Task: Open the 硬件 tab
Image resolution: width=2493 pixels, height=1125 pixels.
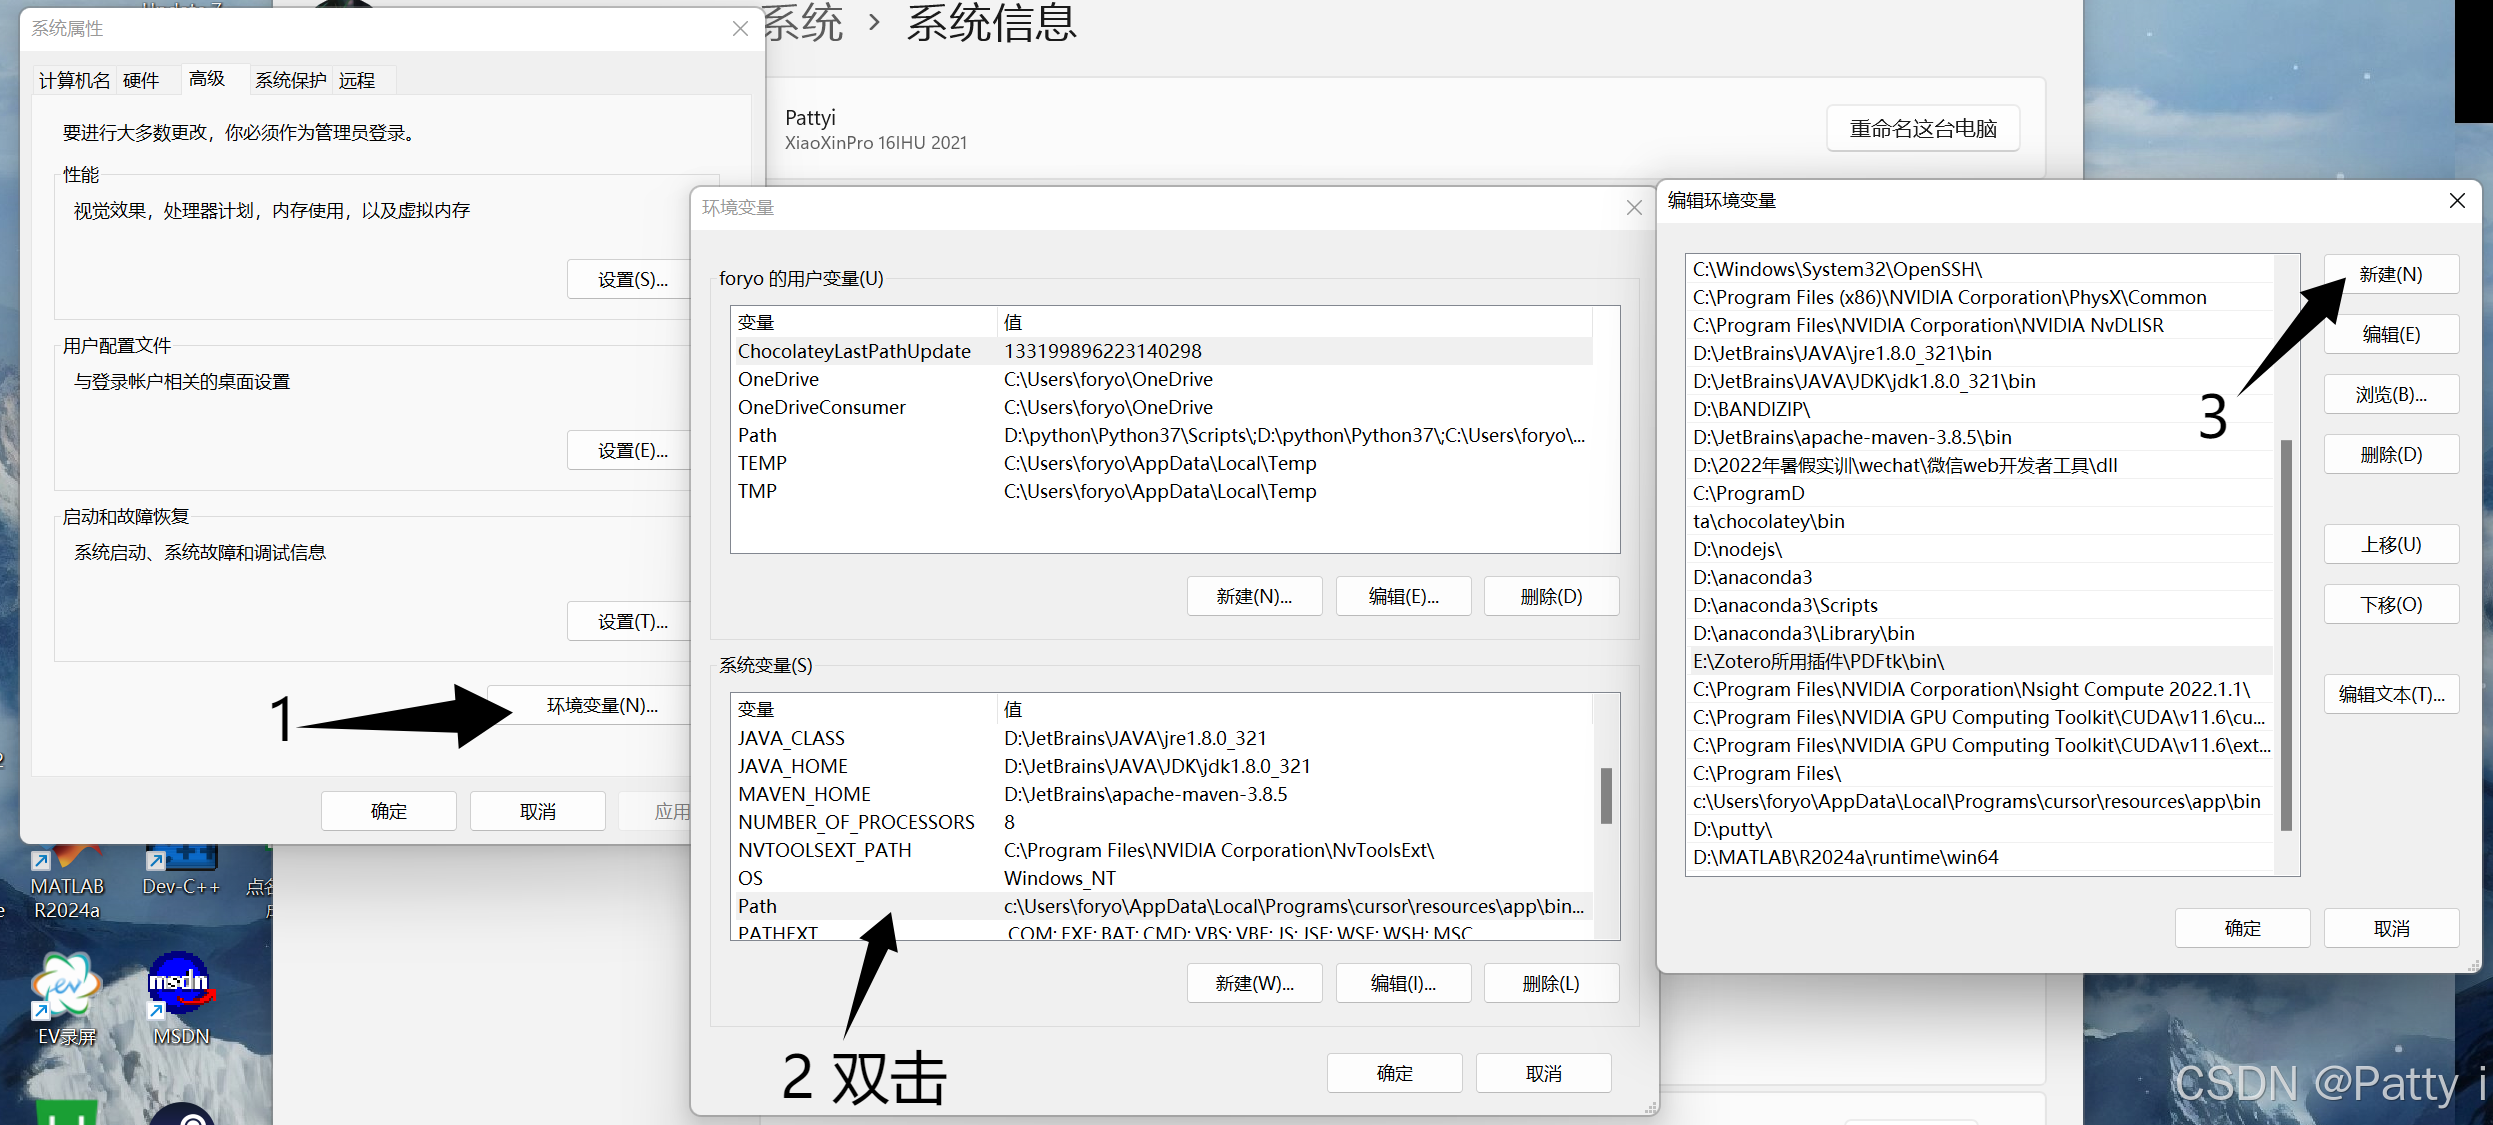Action: tap(141, 80)
